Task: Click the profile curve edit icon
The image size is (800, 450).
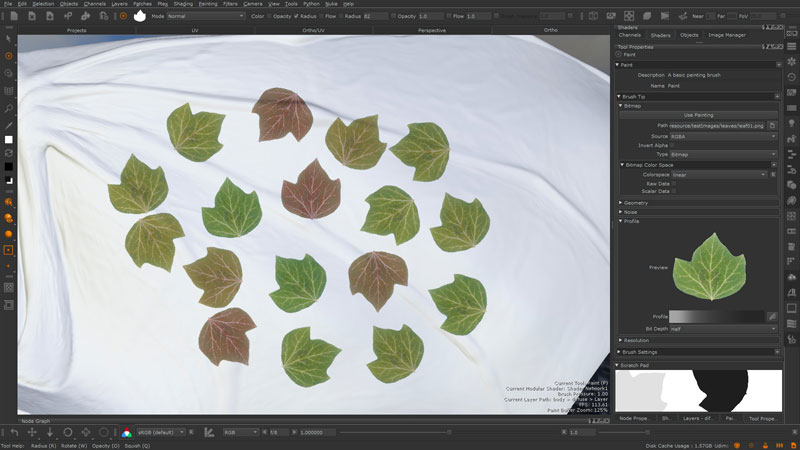Action: click(x=772, y=316)
